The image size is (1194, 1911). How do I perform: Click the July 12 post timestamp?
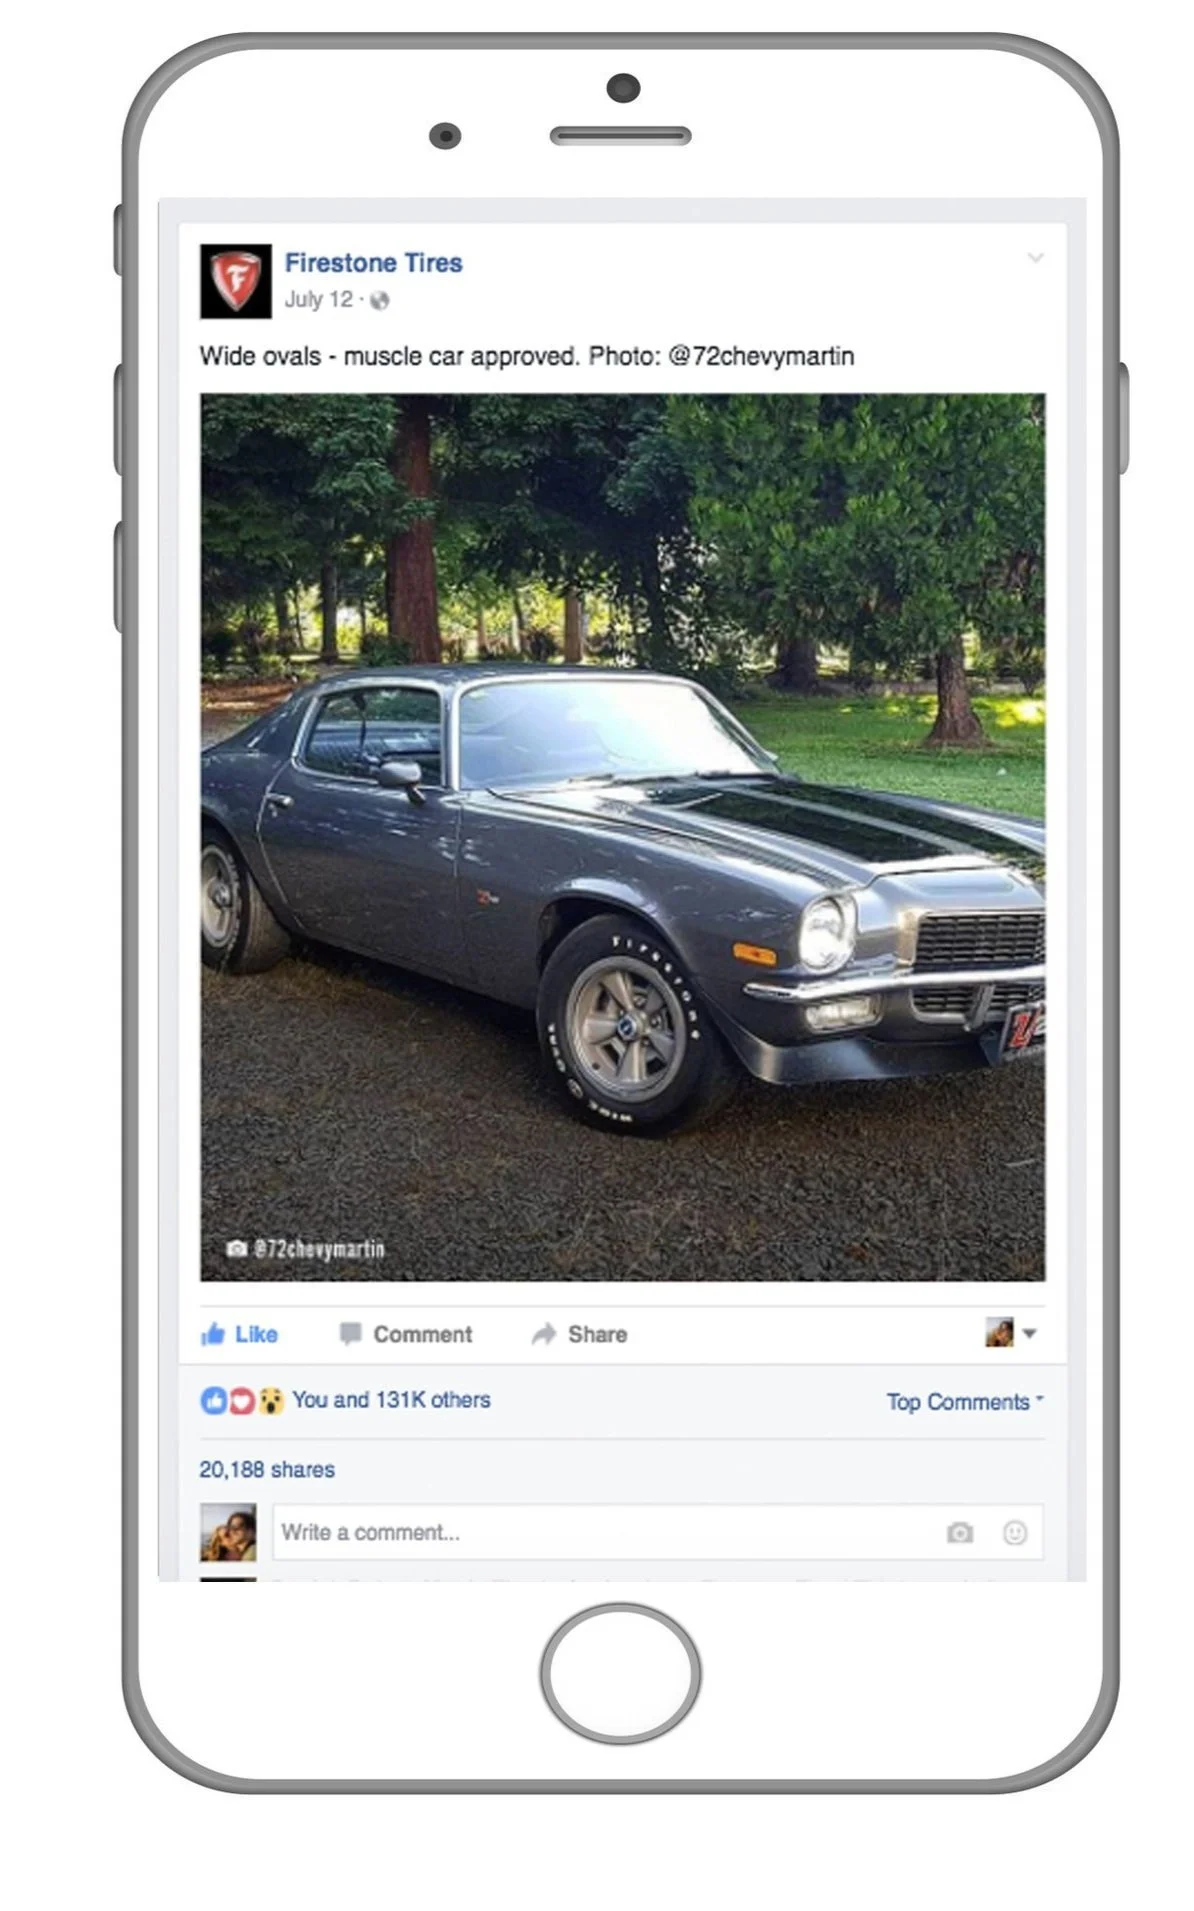[319, 300]
